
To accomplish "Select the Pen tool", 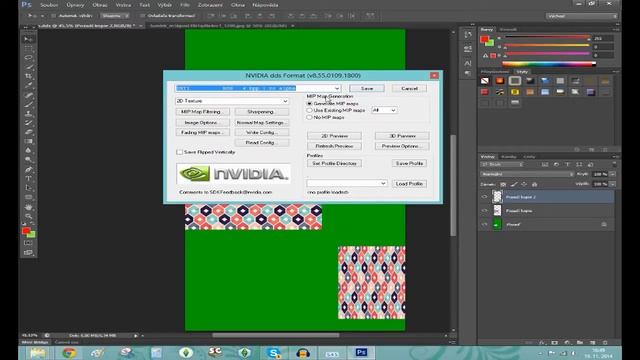I will tap(28, 169).
